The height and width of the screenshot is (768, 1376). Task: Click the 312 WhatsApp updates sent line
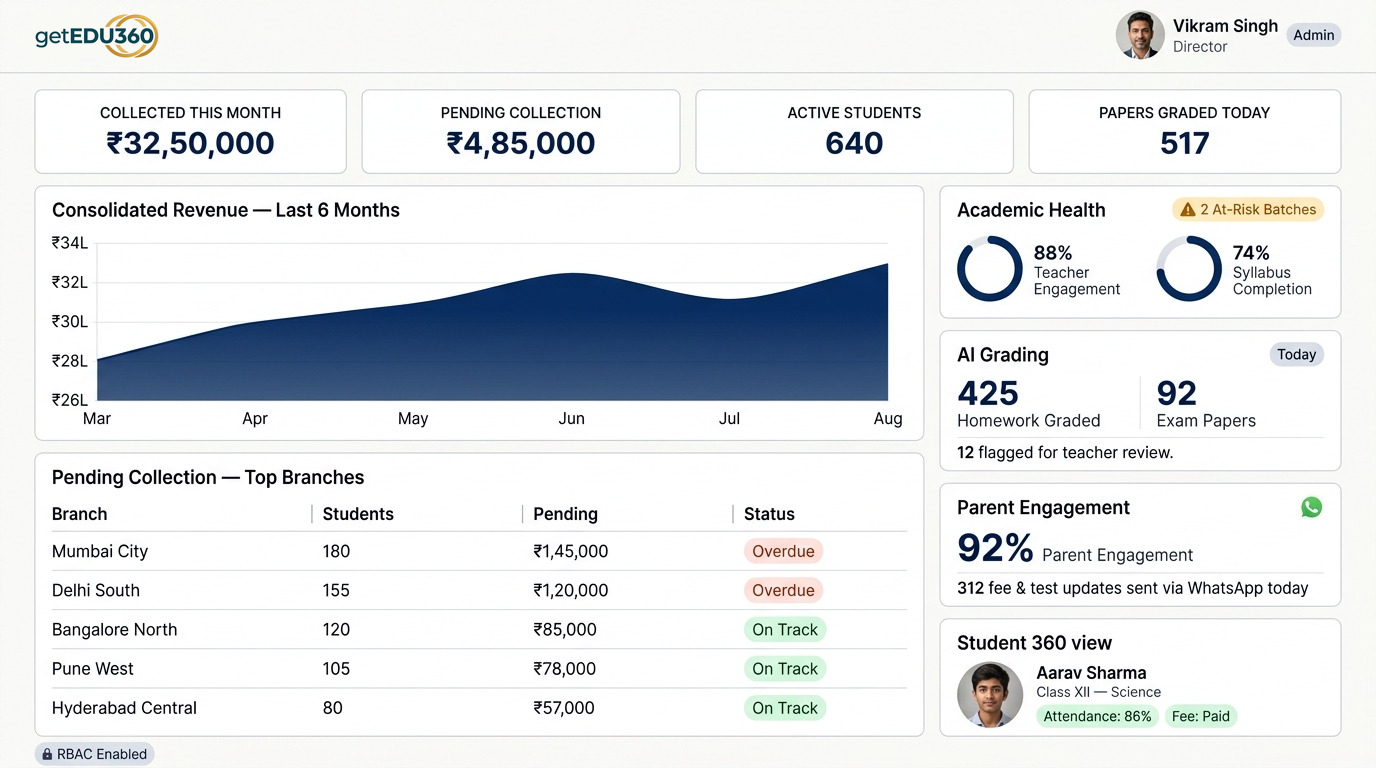(x=1133, y=588)
